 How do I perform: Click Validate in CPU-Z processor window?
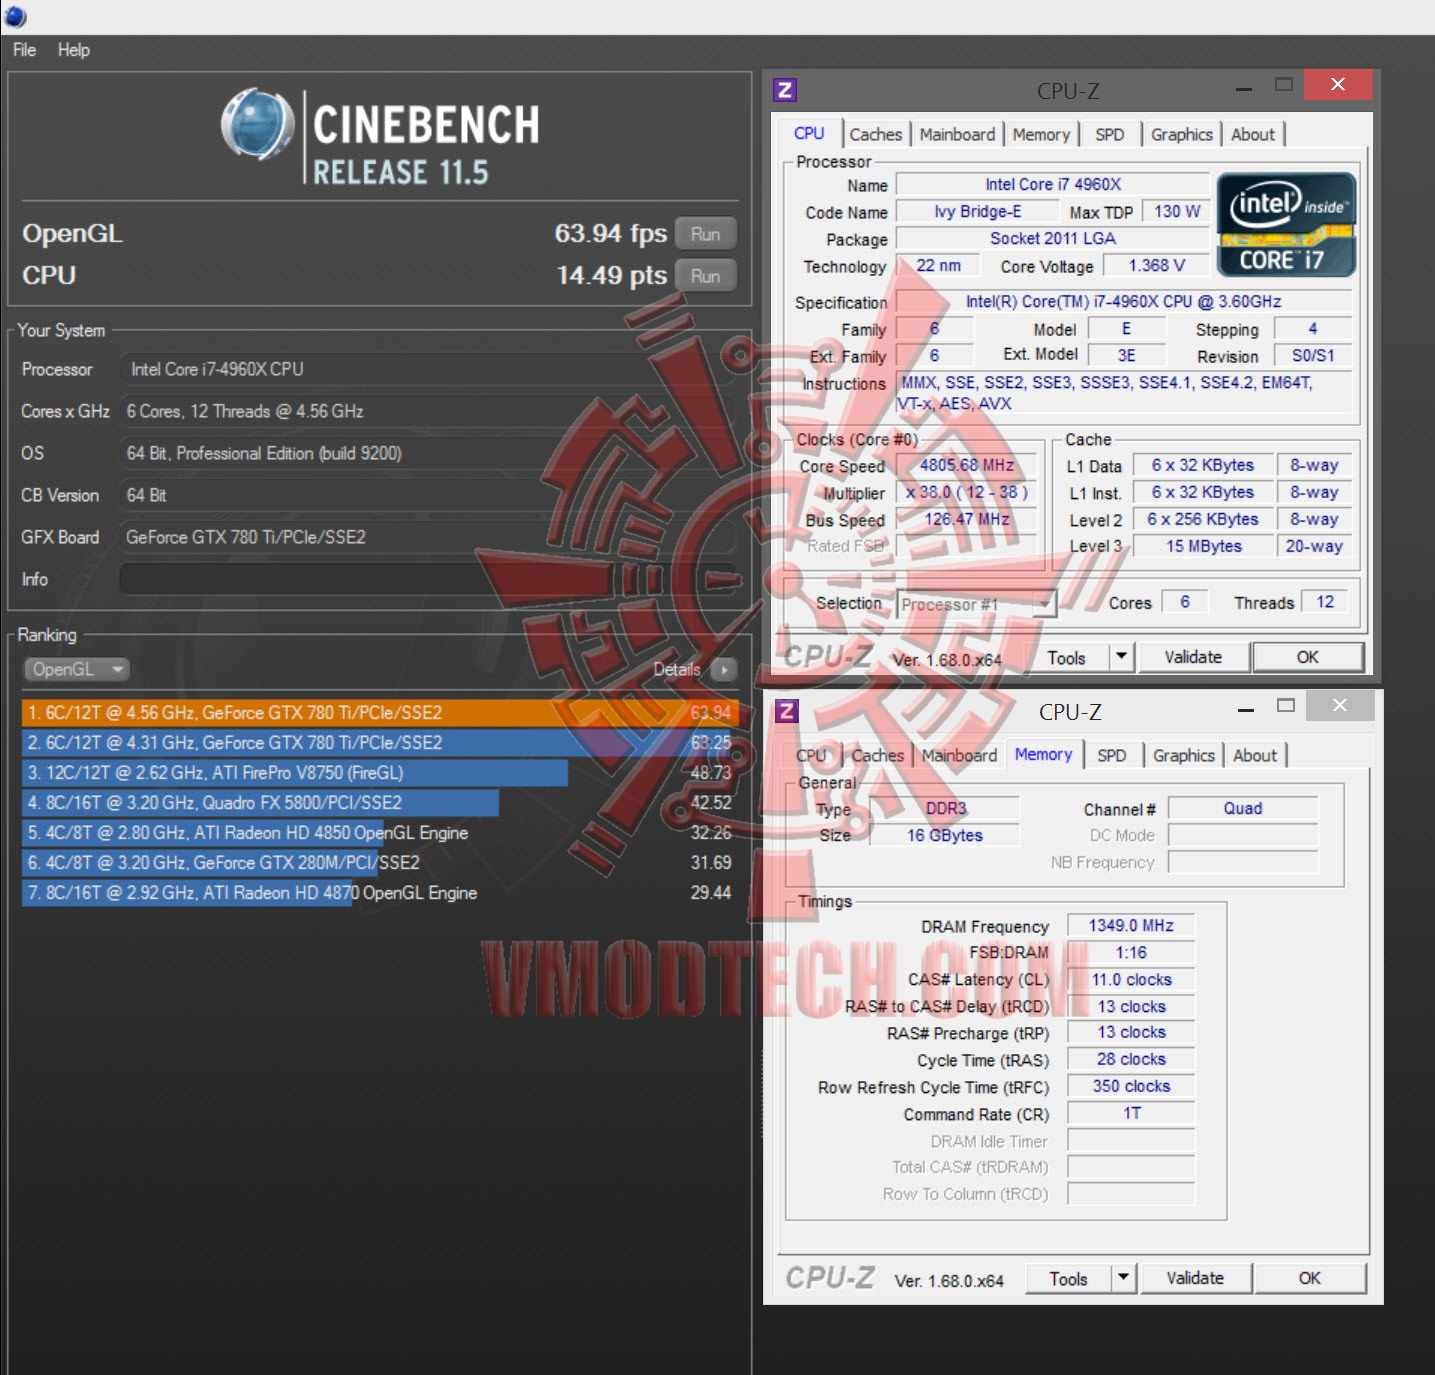tap(1193, 657)
